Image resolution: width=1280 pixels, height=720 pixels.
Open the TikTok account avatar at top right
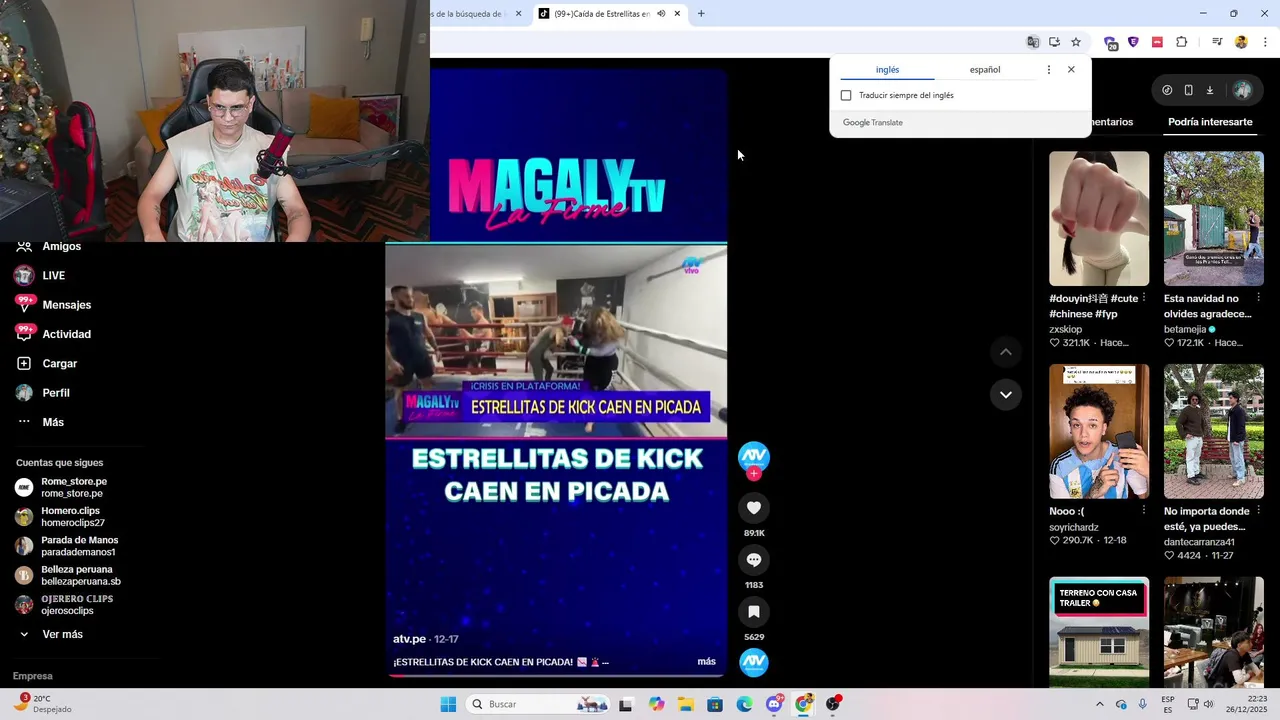point(1242,90)
